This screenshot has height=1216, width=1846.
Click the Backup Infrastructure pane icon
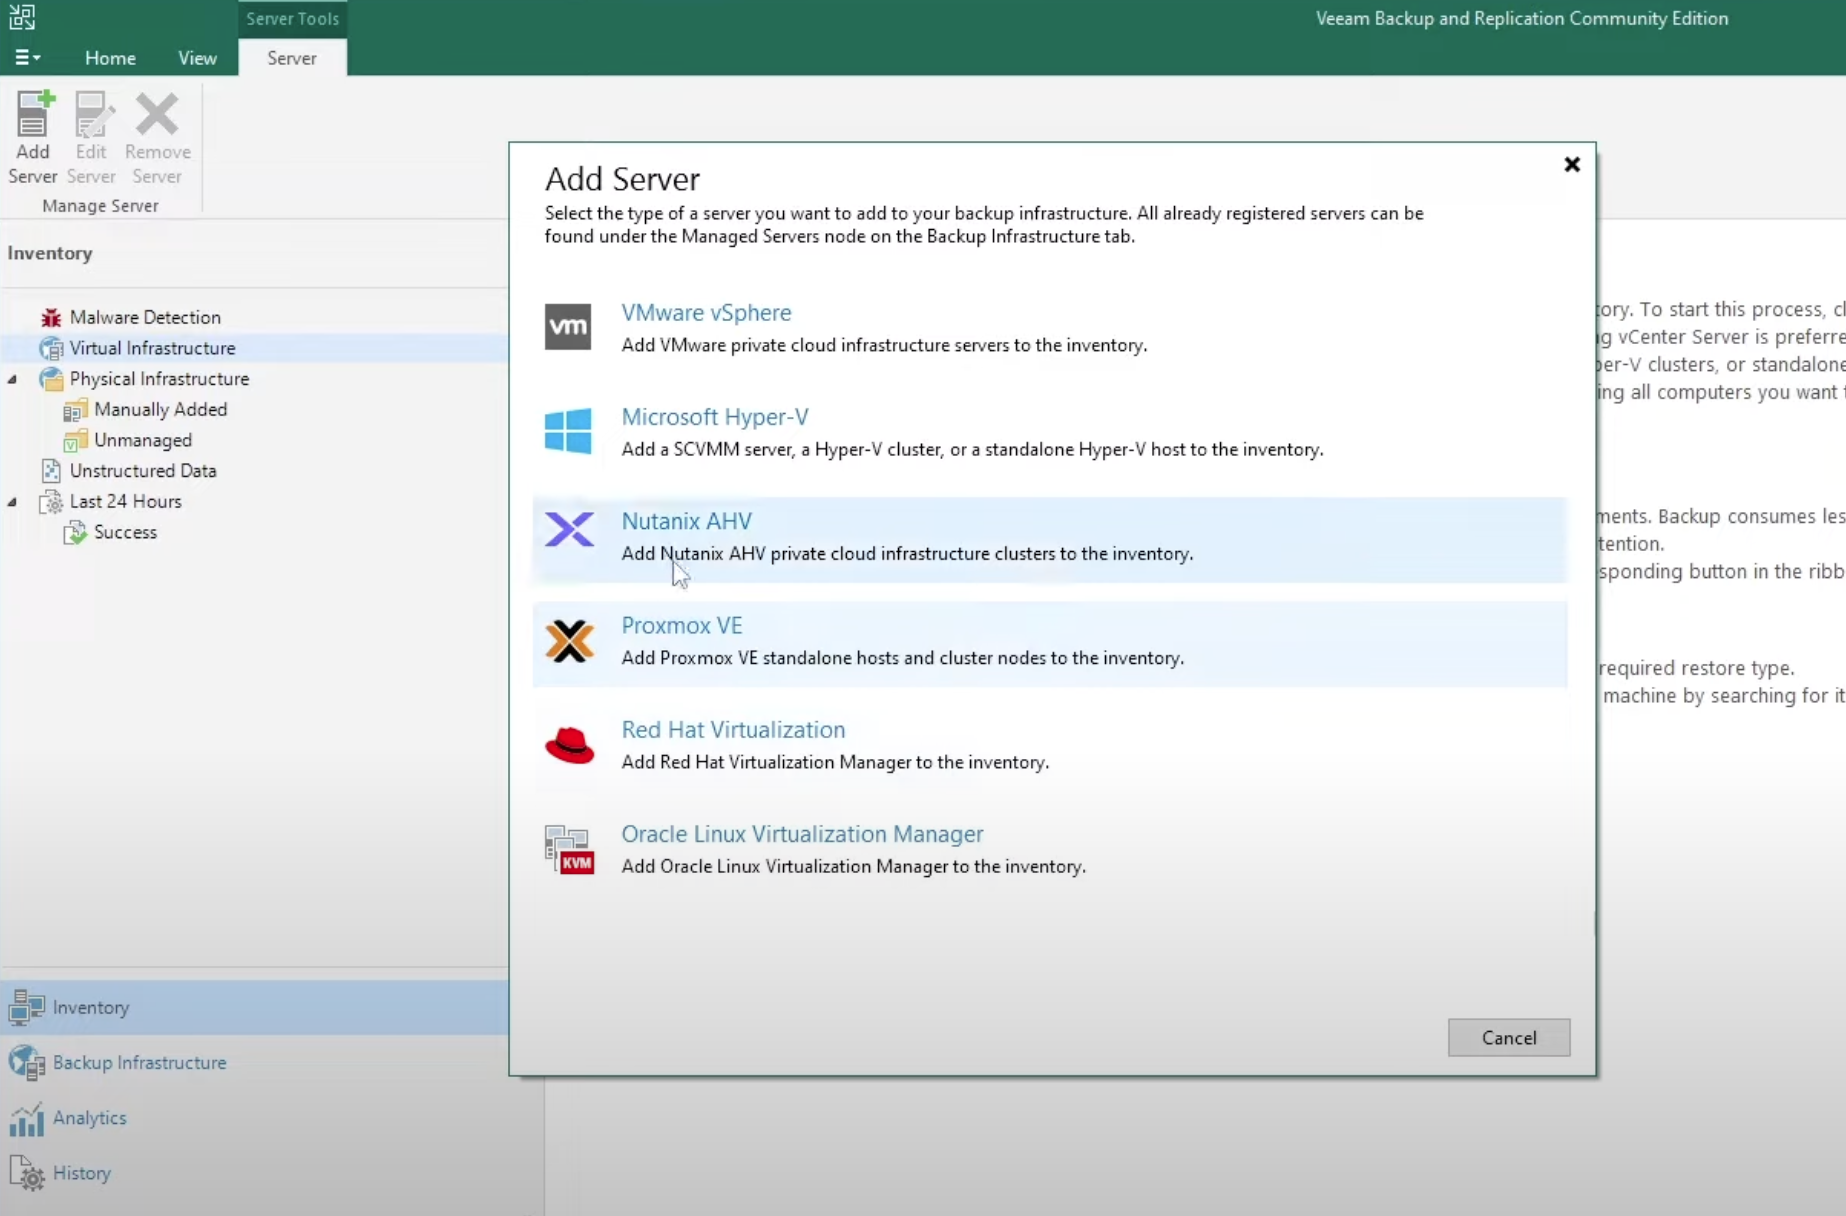(x=27, y=1063)
